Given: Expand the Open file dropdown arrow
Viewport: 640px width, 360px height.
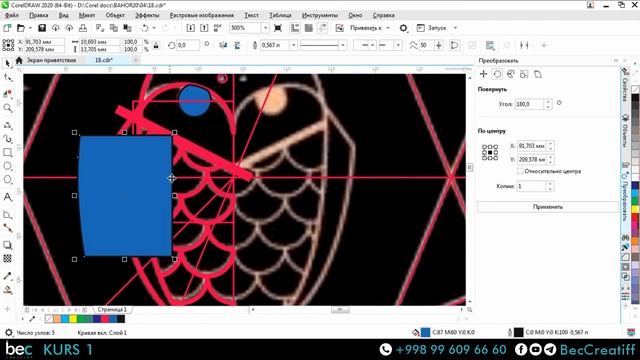Looking at the screenshot, I should point(30,28).
